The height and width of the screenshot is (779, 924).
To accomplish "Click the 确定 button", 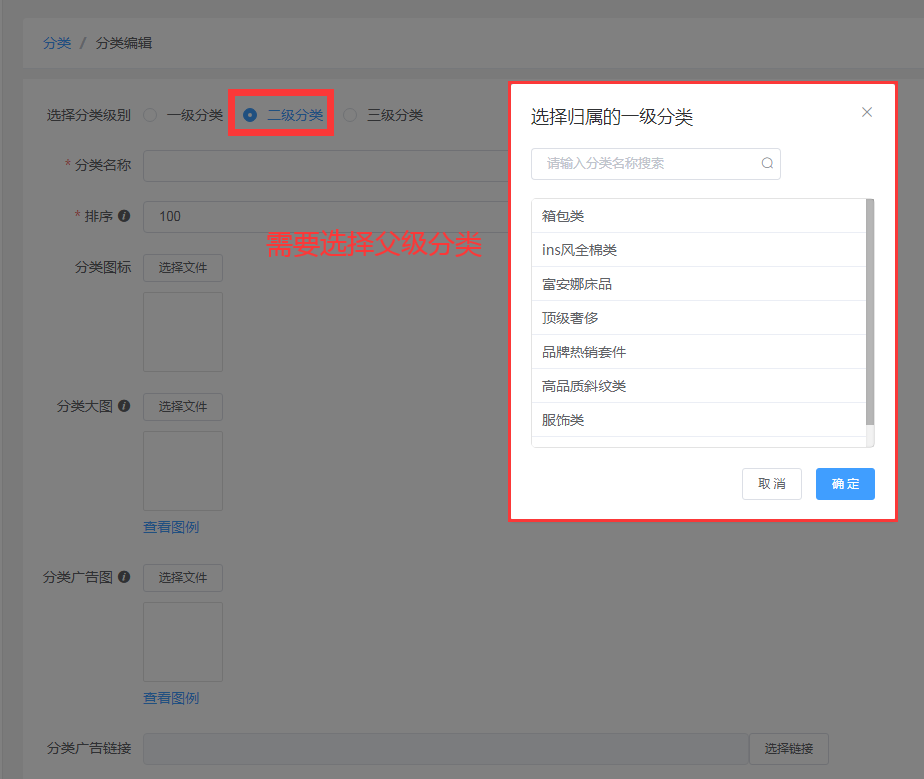I will 845,484.
